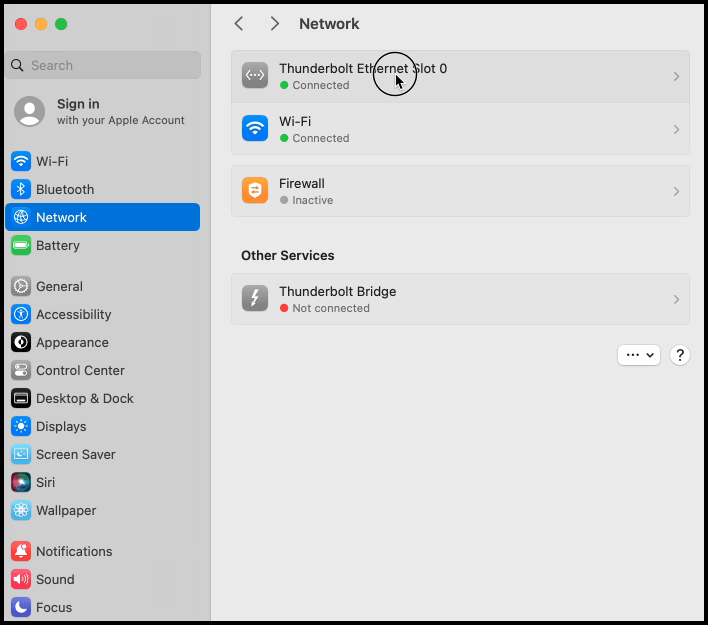708x625 pixels.
Task: Open the ellipsis more-options dropdown
Action: (x=639, y=355)
